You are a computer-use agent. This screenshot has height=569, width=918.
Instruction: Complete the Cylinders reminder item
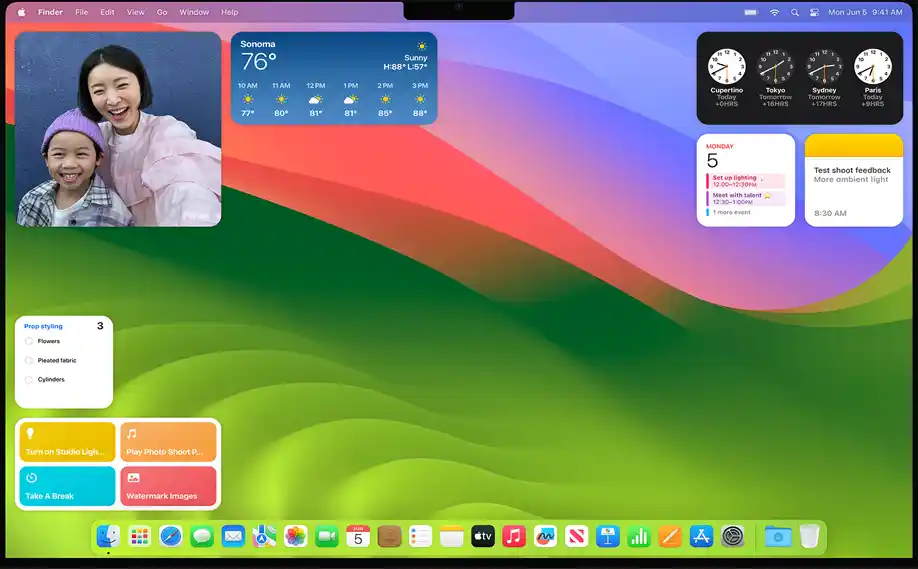click(x=29, y=379)
